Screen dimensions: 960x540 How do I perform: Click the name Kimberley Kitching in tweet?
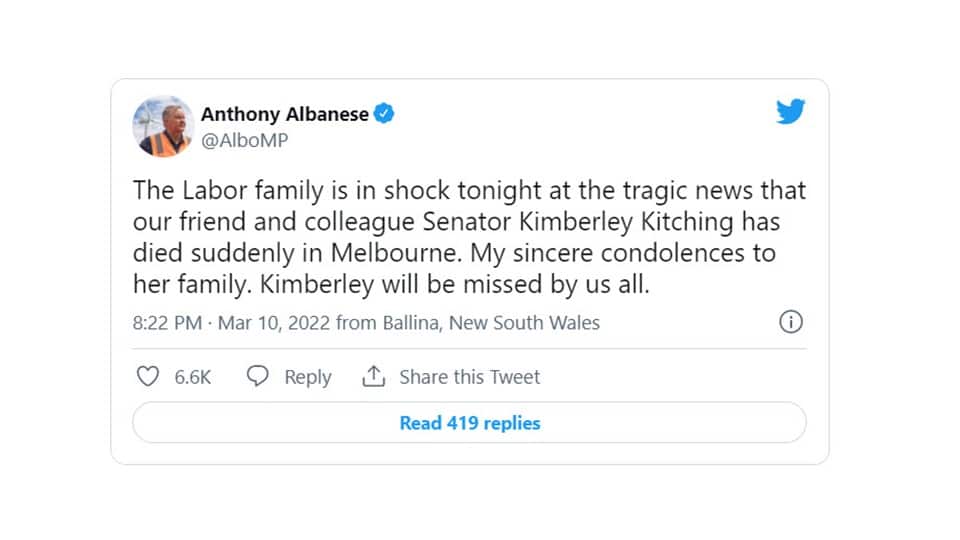point(650,221)
